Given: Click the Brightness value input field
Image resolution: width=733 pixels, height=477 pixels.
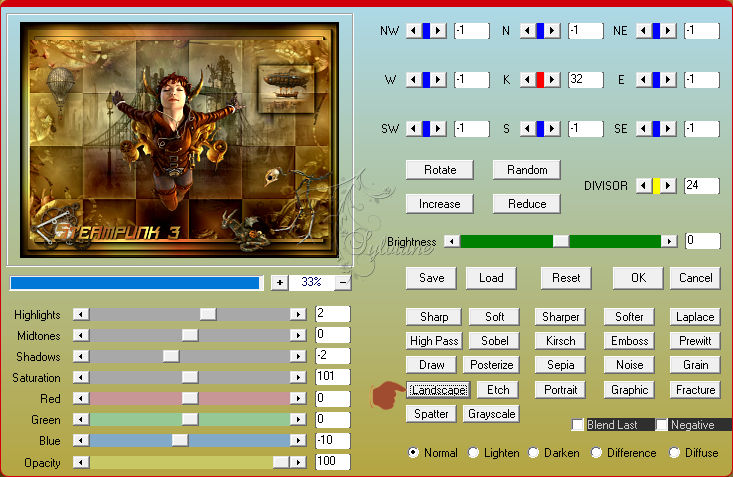Looking at the screenshot, I should click(703, 241).
